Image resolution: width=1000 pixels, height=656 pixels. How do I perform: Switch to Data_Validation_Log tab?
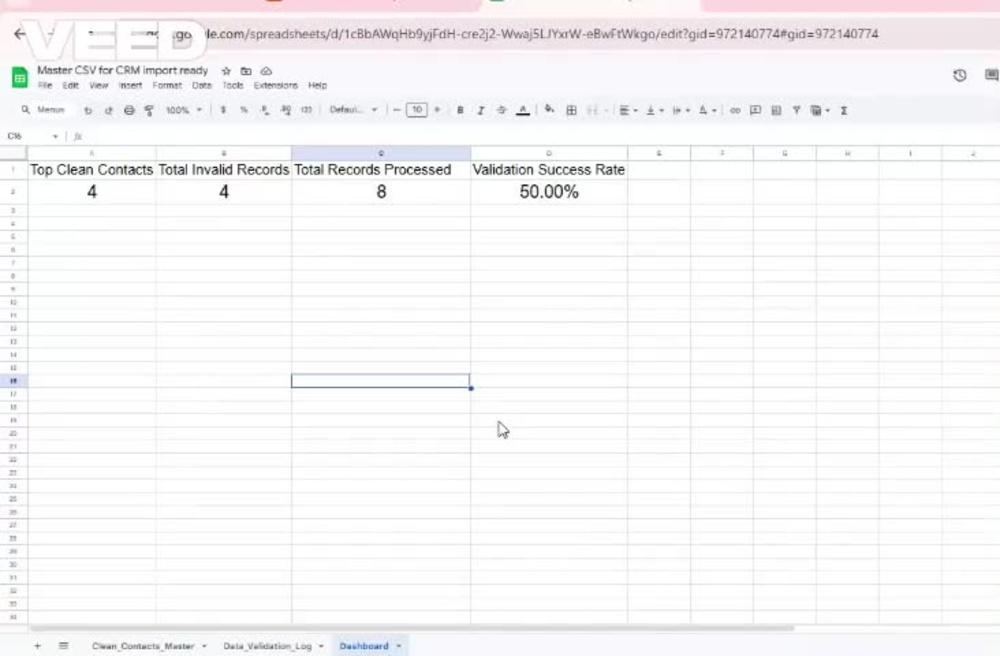[267, 646]
